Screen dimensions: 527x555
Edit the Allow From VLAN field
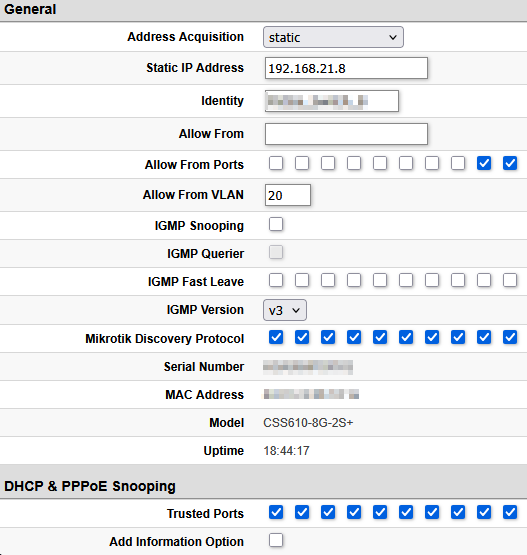click(x=288, y=195)
